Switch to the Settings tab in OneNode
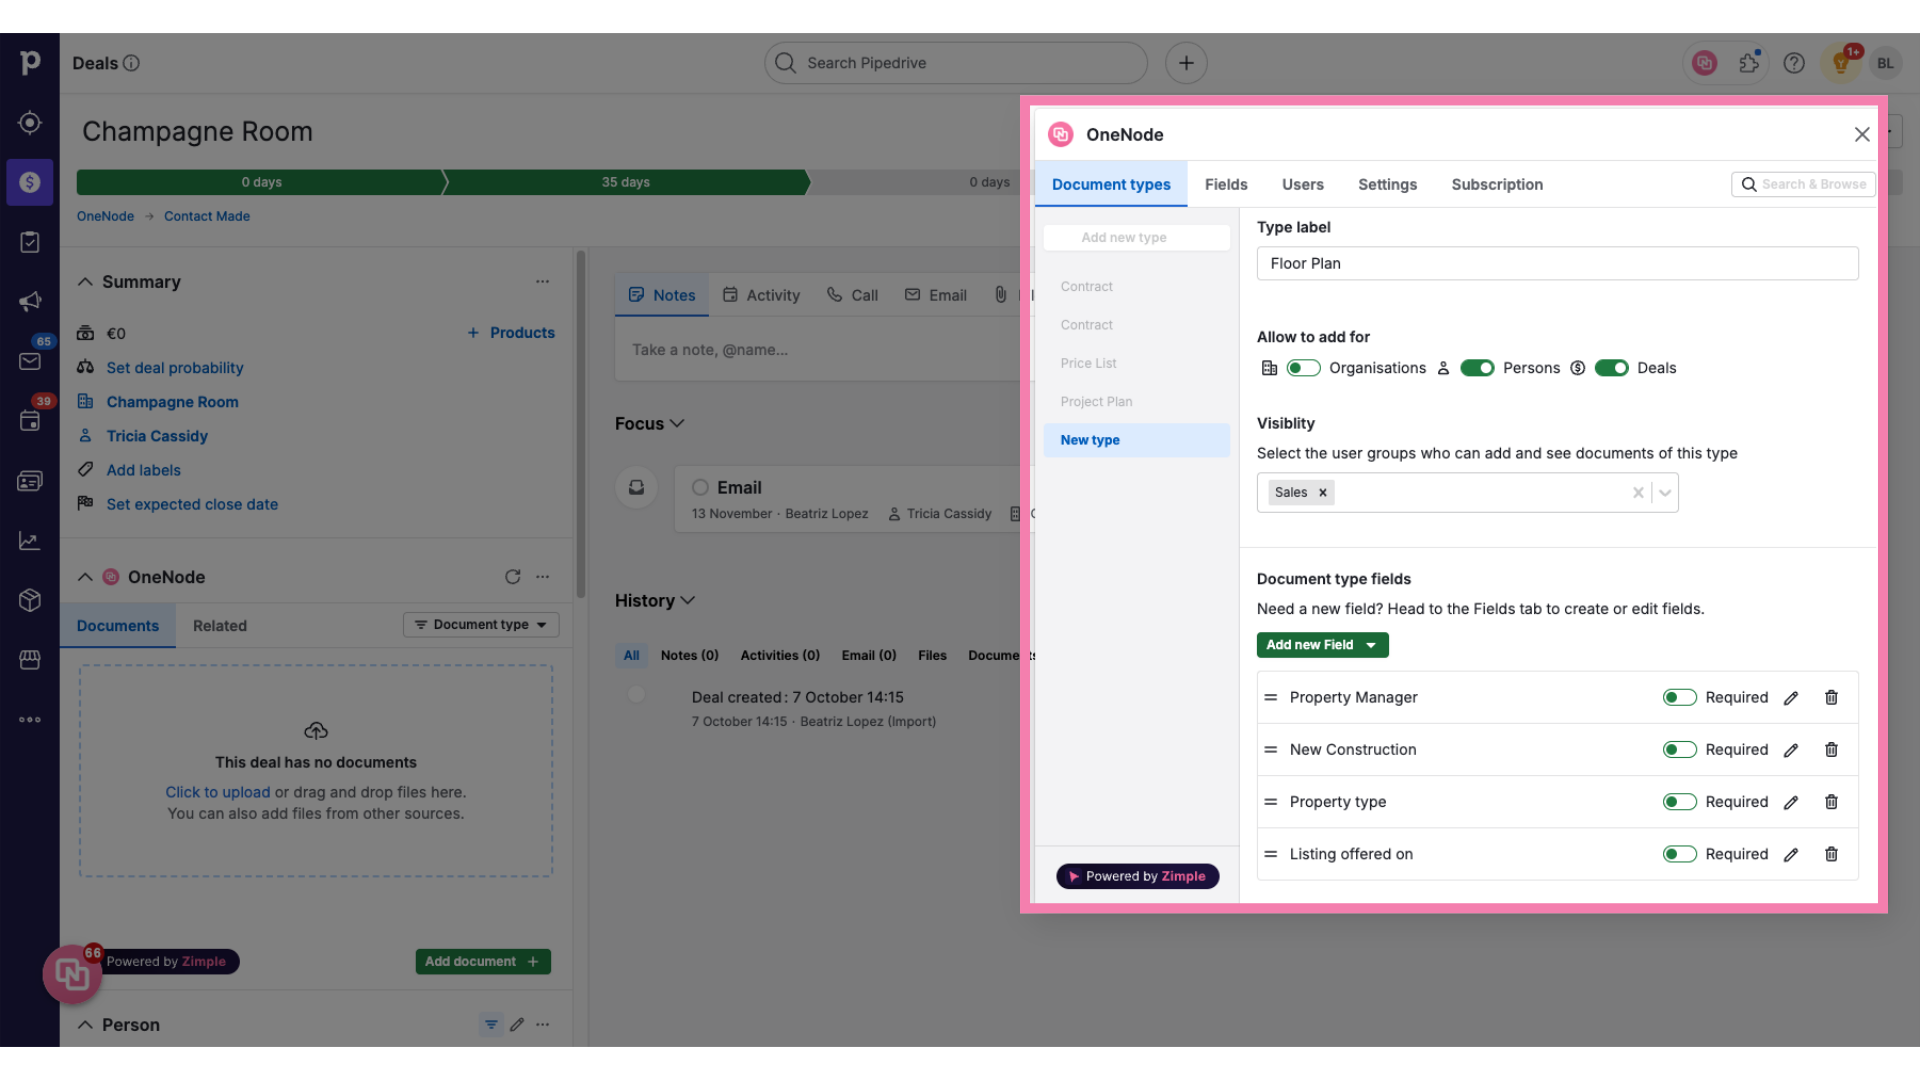 [1387, 185]
